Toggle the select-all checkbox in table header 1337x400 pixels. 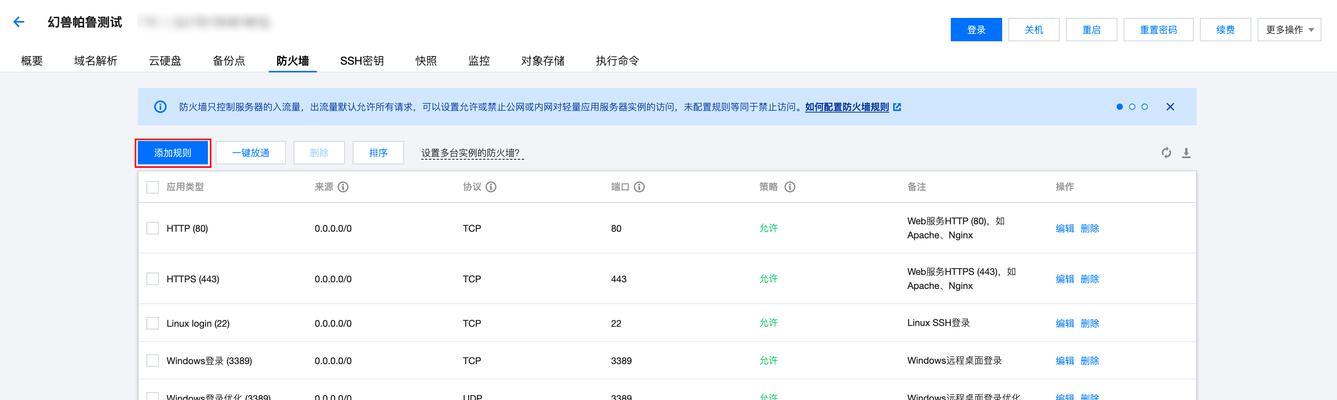click(153, 187)
